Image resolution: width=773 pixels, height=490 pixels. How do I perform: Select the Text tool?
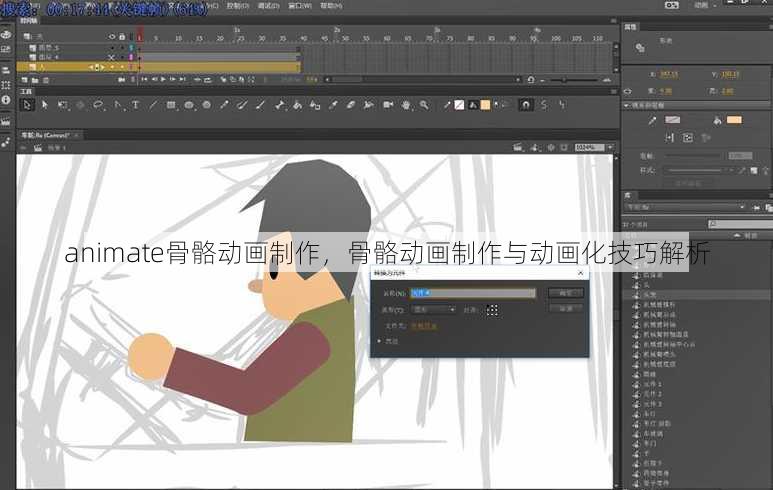point(135,105)
